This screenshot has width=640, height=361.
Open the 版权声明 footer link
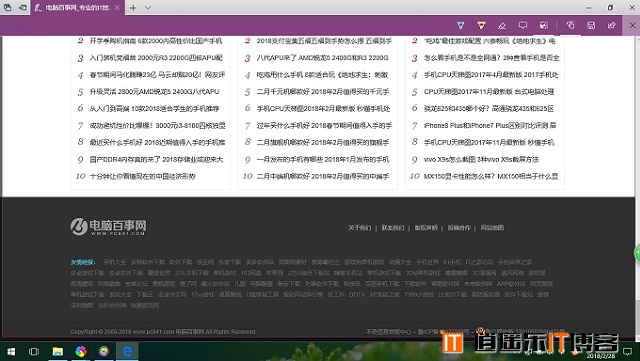pos(426,228)
